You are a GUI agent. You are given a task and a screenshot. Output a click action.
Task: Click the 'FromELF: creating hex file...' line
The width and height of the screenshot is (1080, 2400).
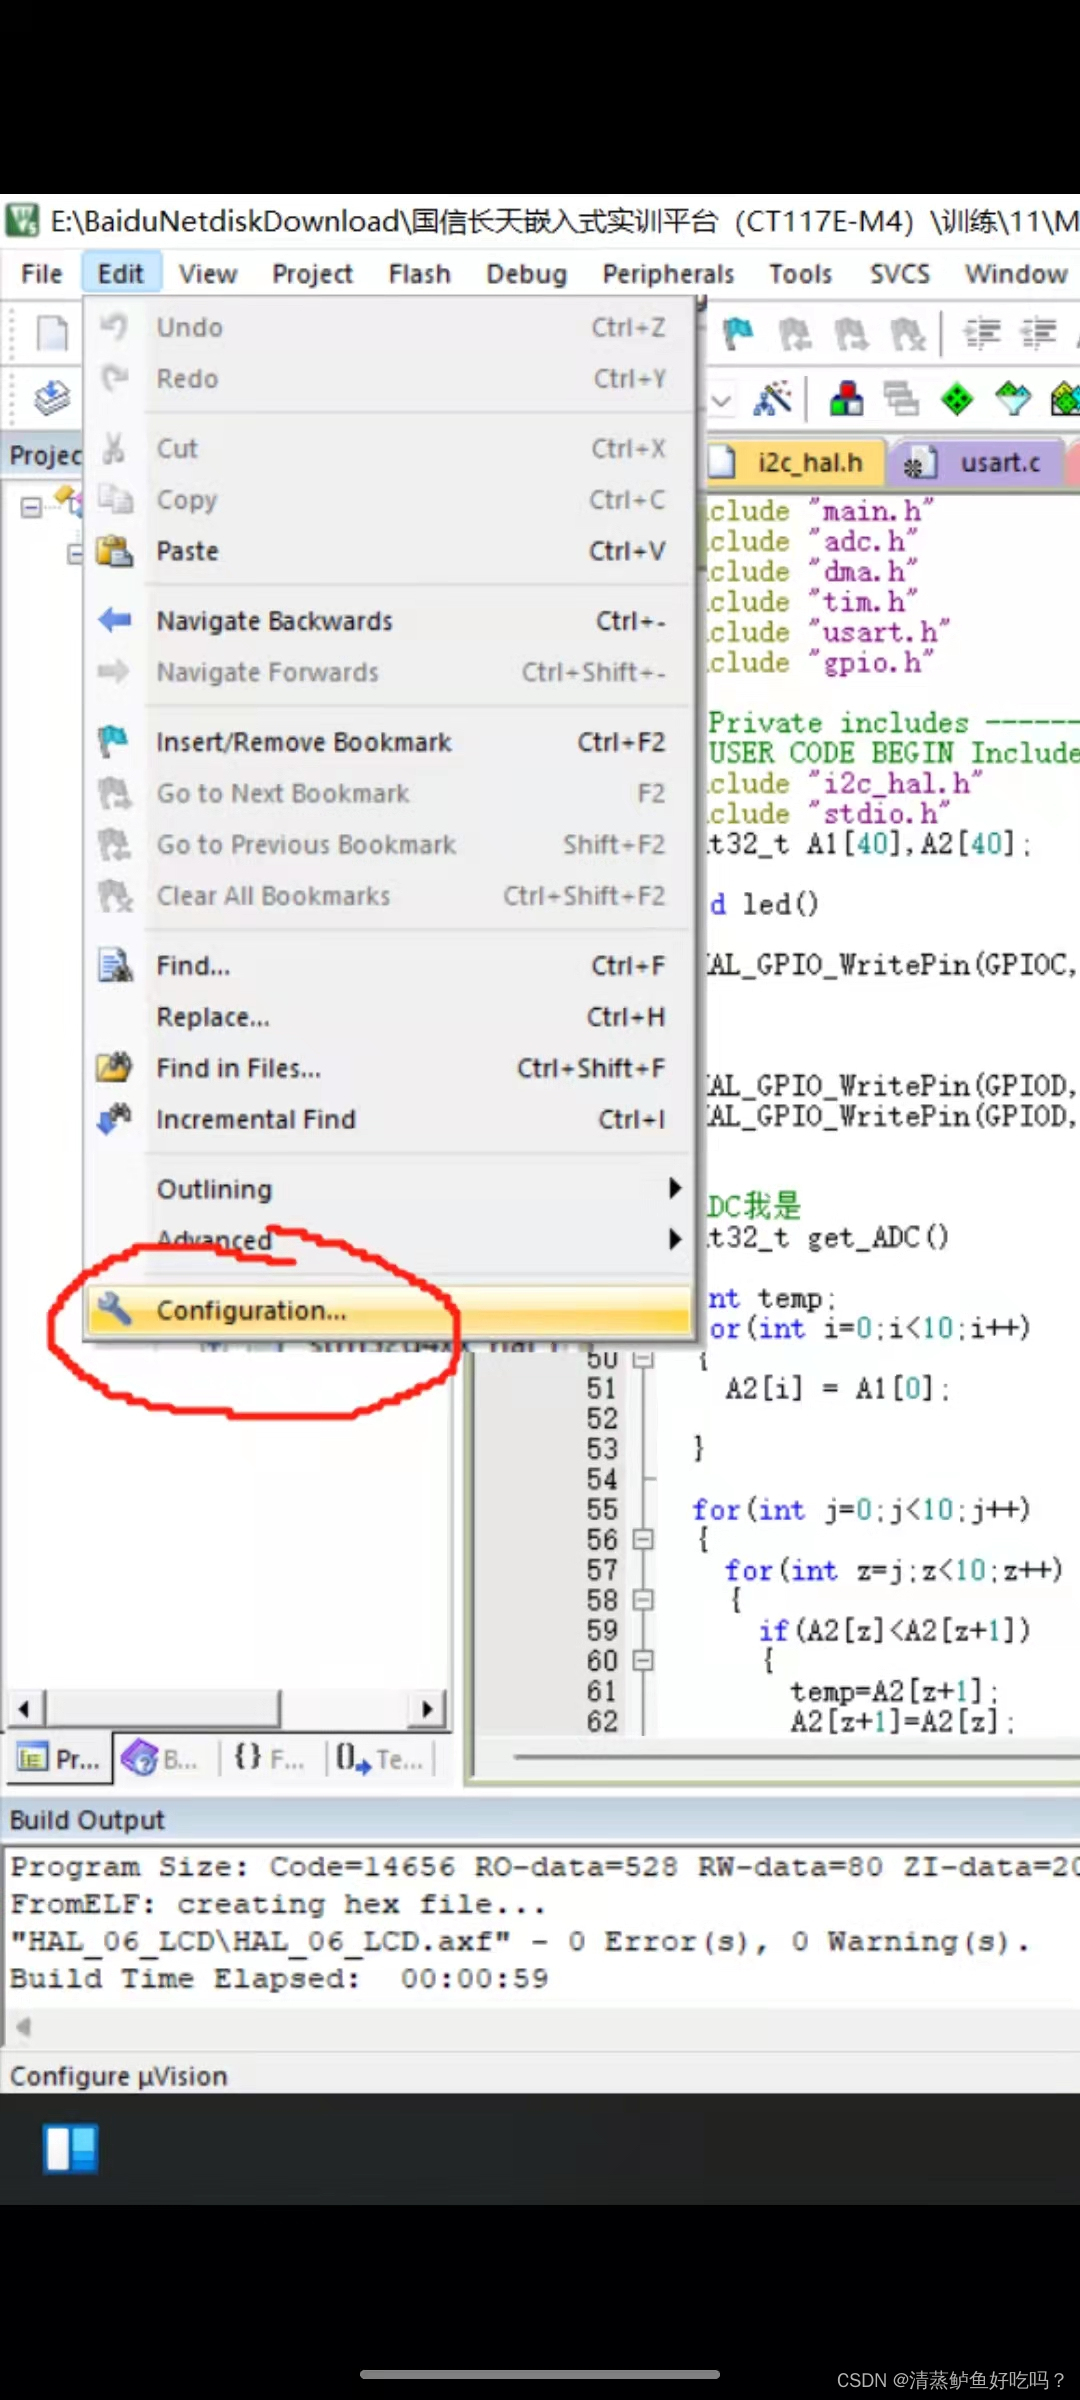[277, 1905]
